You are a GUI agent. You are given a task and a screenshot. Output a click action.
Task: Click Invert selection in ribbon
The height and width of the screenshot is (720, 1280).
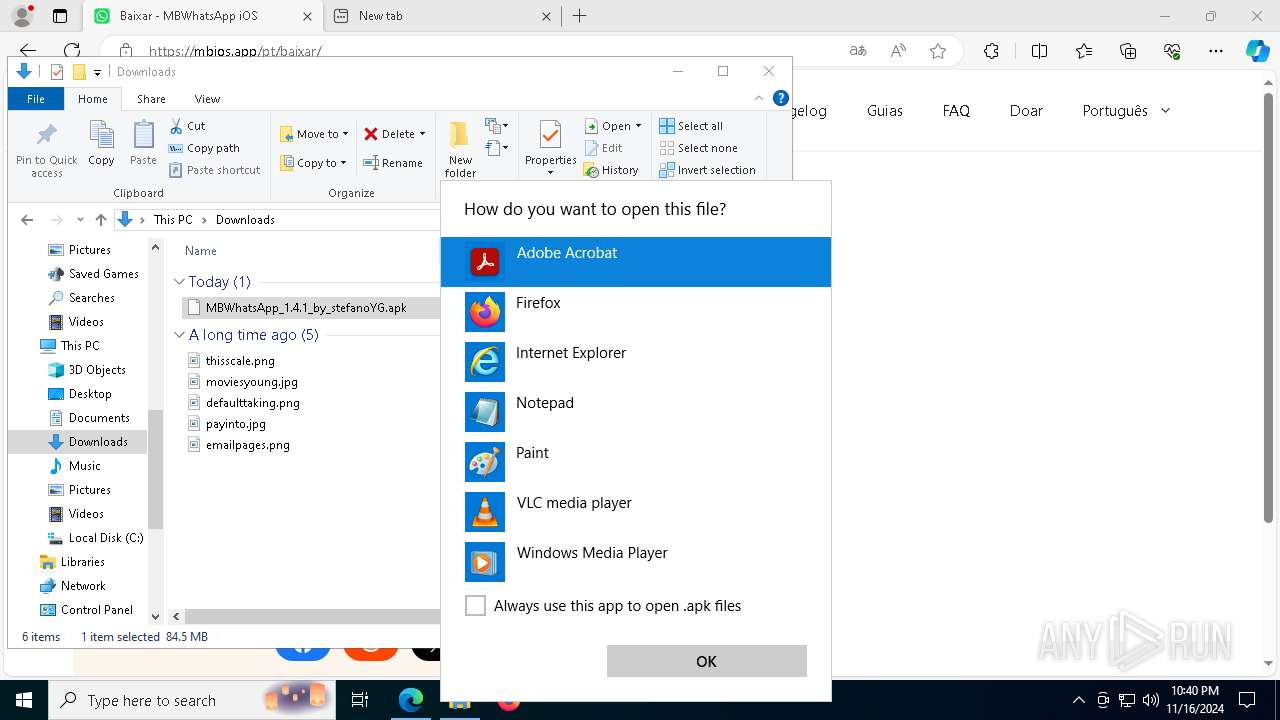tap(708, 170)
